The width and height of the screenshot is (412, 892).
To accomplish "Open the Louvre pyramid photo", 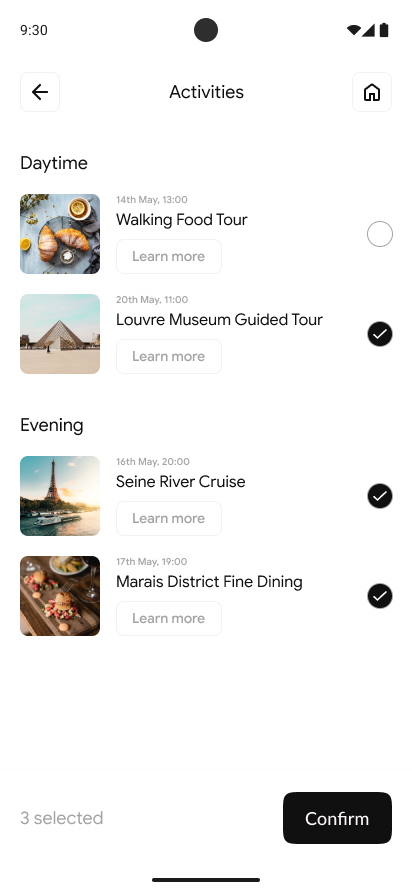I will coord(60,334).
